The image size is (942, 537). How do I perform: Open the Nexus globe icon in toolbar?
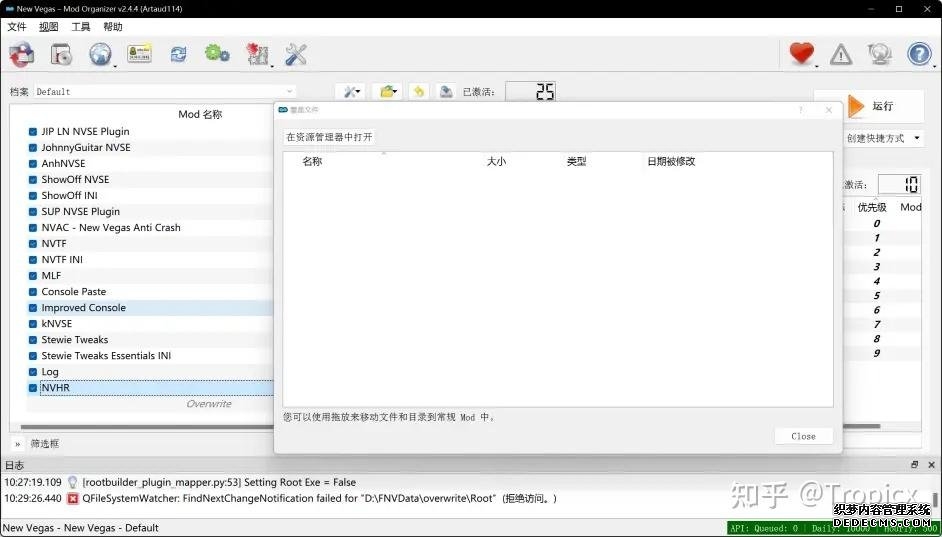[x=99, y=55]
